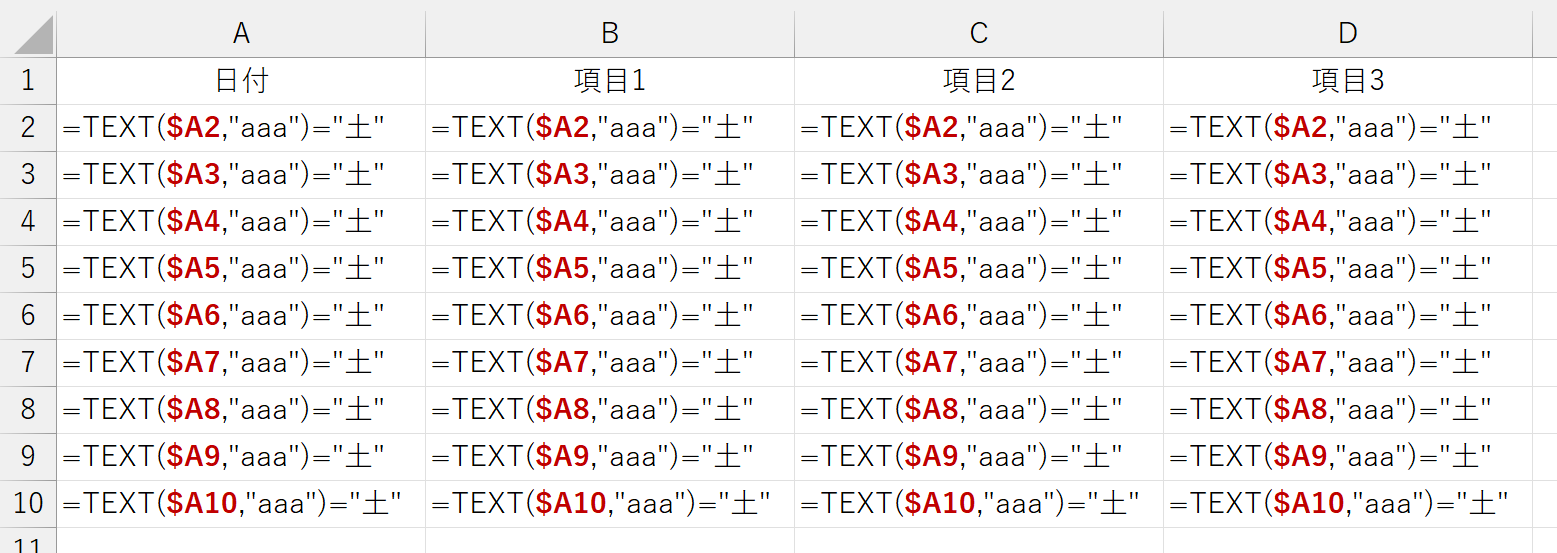Select column B header
The height and width of the screenshot is (553, 1557).
coord(610,34)
